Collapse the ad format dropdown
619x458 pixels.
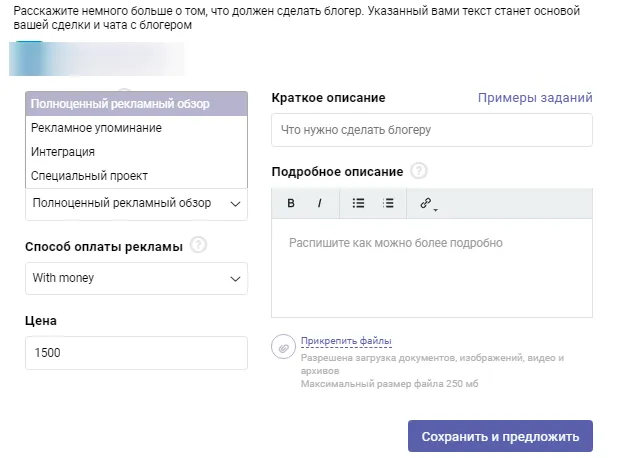(x=137, y=204)
